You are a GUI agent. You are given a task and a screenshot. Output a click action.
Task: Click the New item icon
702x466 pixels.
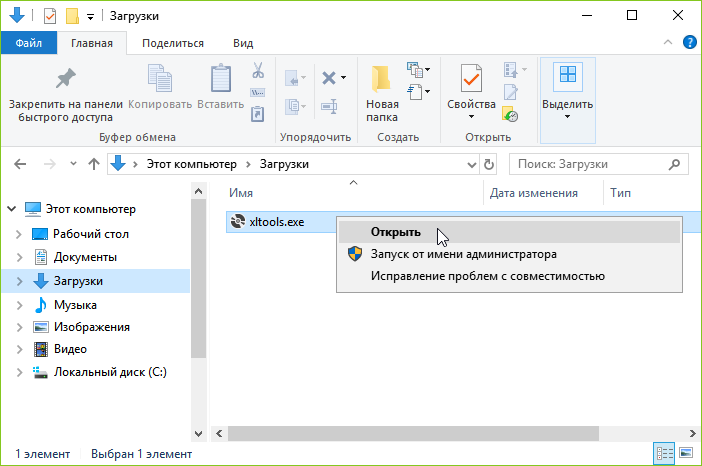415,70
